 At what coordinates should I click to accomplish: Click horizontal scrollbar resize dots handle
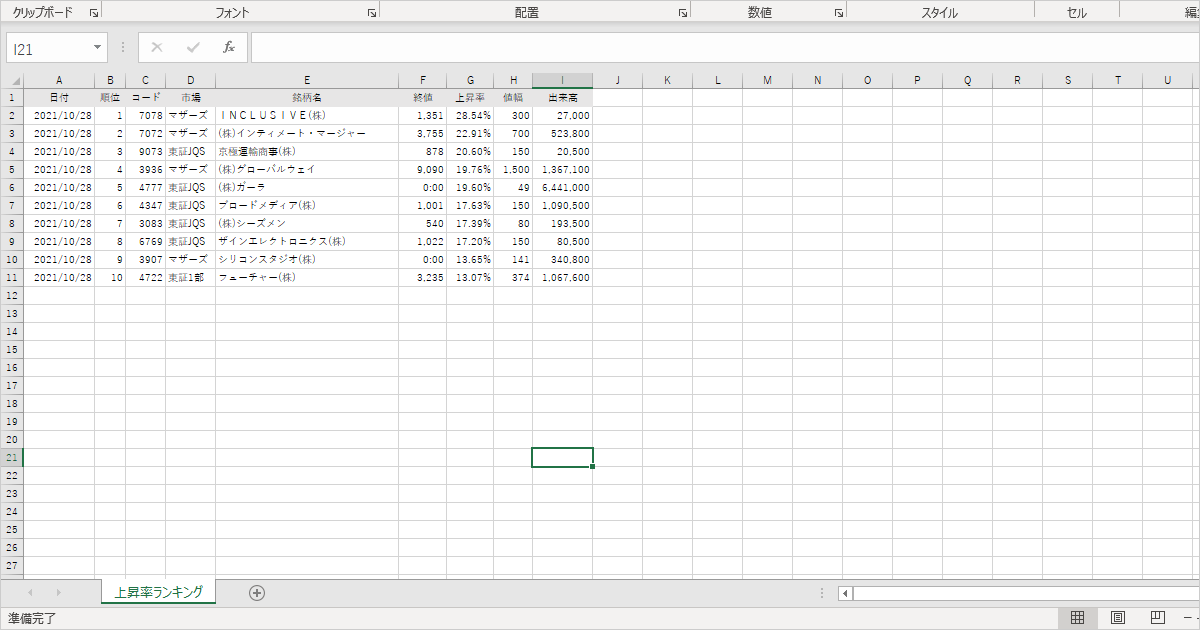coord(822,593)
